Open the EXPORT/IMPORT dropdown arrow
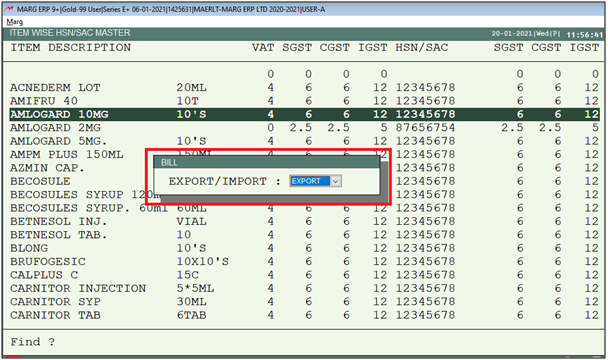 pyautogui.click(x=336, y=181)
